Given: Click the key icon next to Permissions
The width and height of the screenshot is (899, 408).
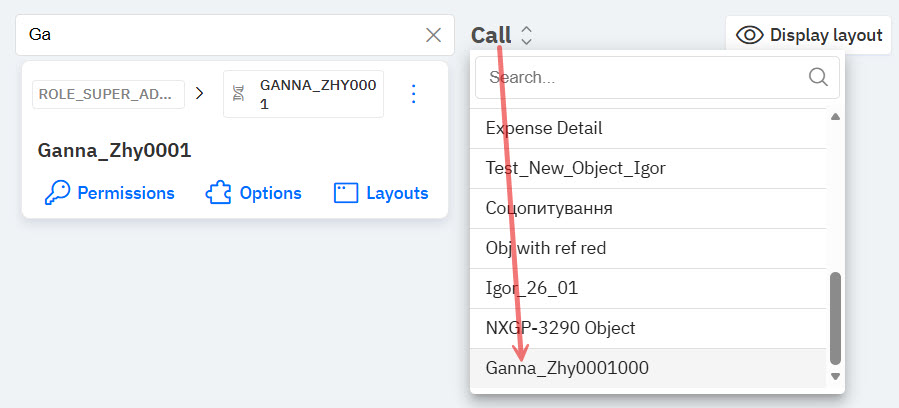Looking at the screenshot, I should pos(57,193).
